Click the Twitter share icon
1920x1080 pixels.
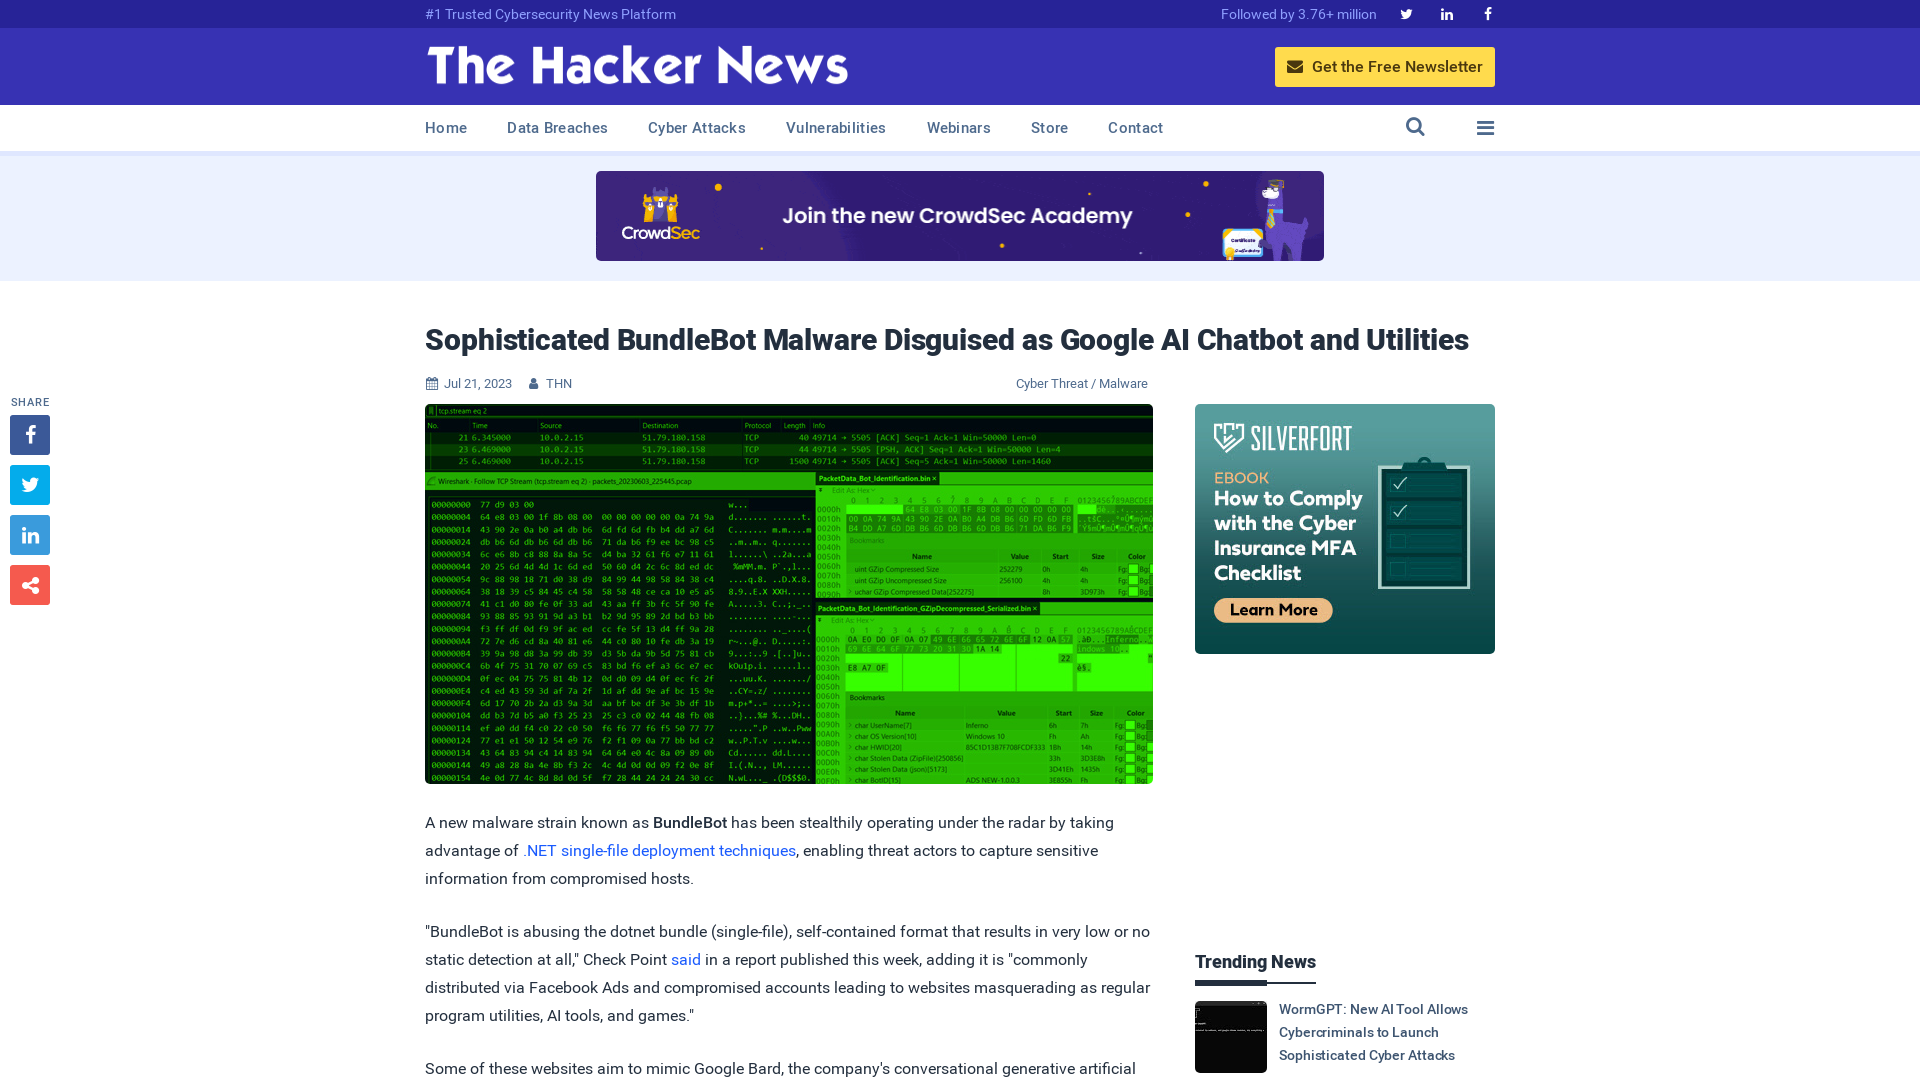click(x=29, y=484)
